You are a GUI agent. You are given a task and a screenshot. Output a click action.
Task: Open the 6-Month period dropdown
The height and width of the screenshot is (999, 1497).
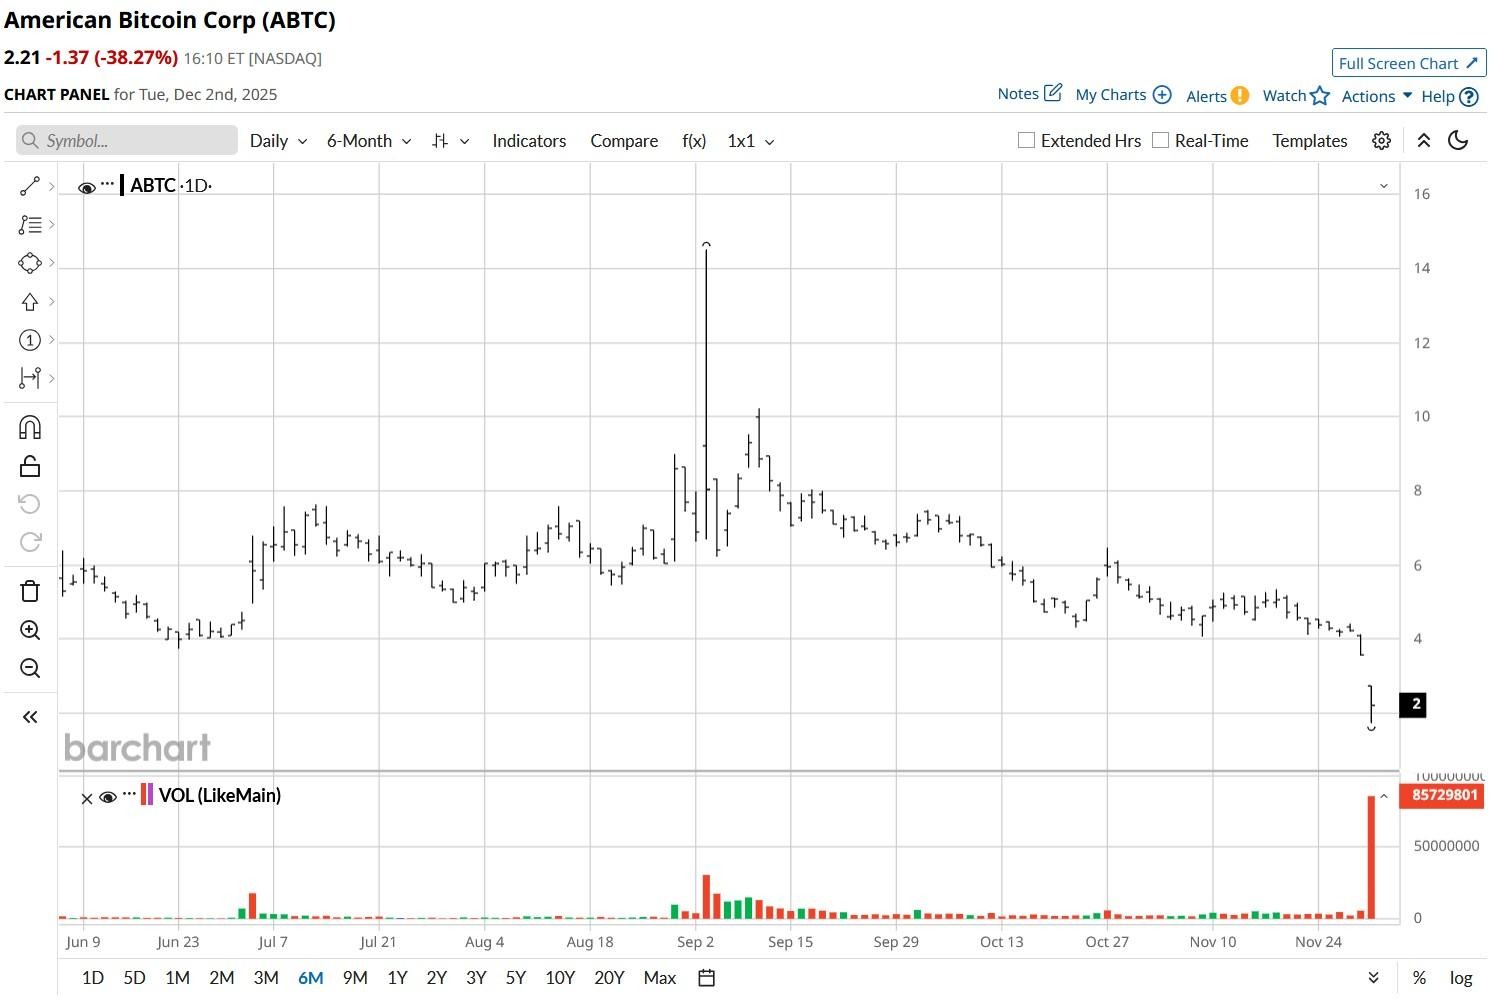click(x=369, y=141)
